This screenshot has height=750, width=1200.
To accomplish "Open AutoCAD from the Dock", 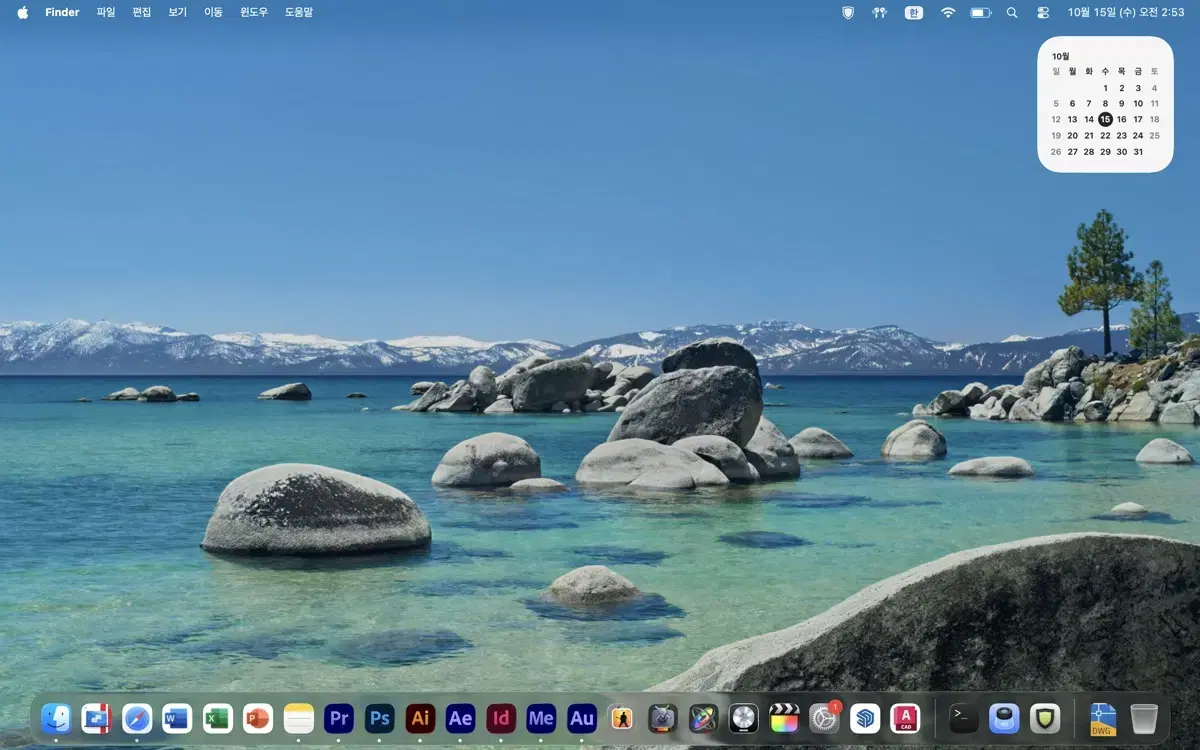I will pos(903,718).
